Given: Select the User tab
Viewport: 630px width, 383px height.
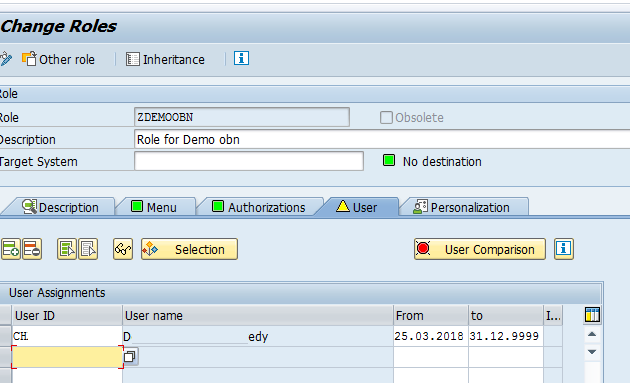Looking at the screenshot, I should [358, 207].
